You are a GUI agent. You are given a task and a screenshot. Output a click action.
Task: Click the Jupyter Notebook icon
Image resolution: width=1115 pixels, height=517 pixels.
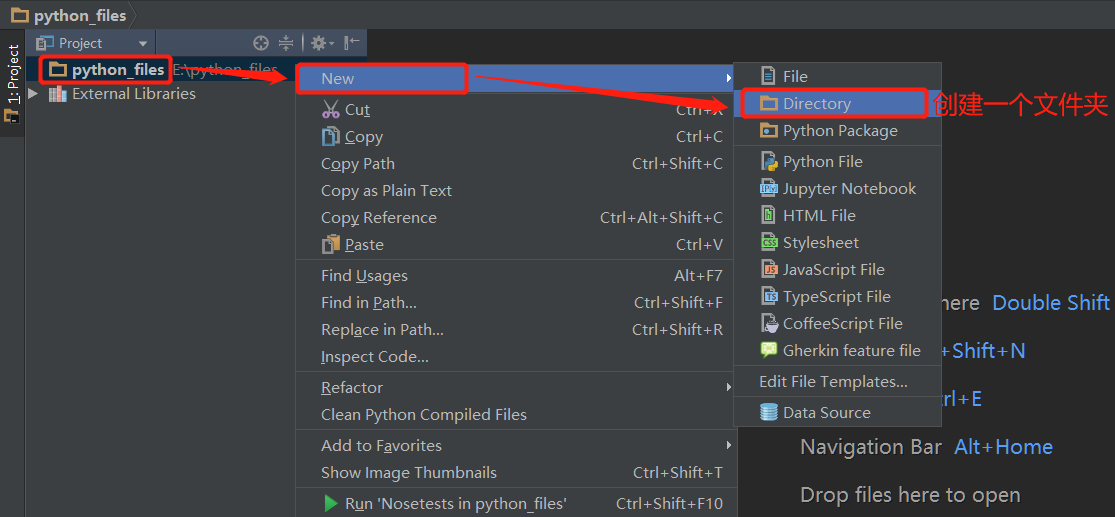(x=768, y=188)
